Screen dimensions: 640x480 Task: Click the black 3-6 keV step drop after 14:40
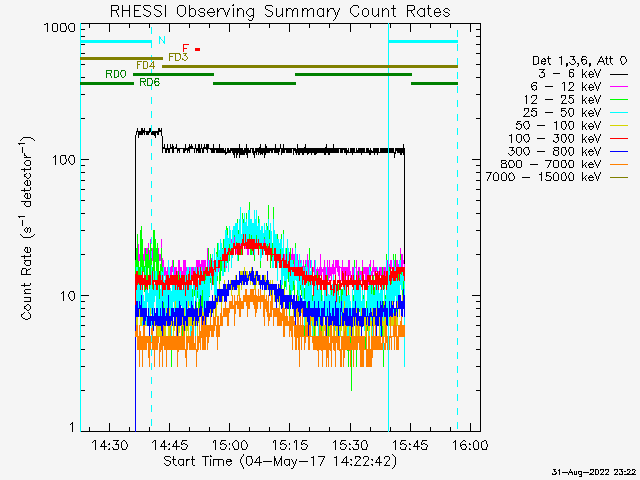tap(162, 141)
